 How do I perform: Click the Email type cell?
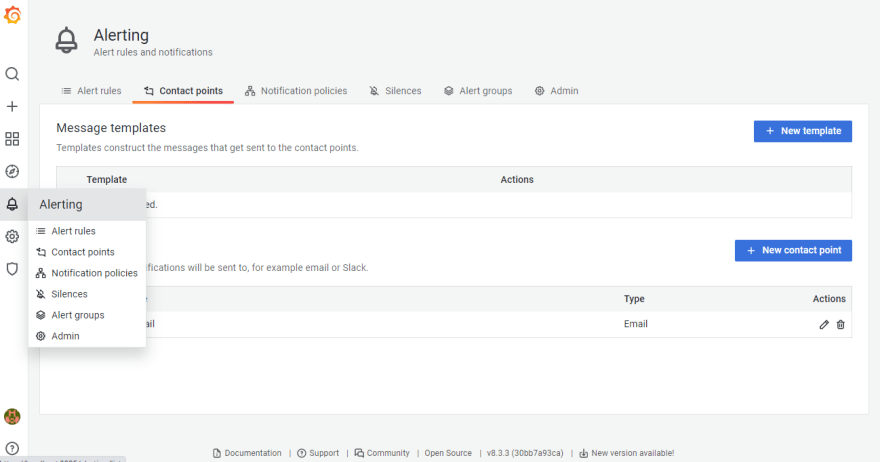(635, 324)
